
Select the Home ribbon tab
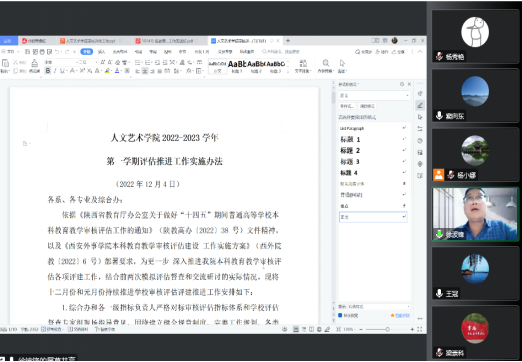(86, 52)
